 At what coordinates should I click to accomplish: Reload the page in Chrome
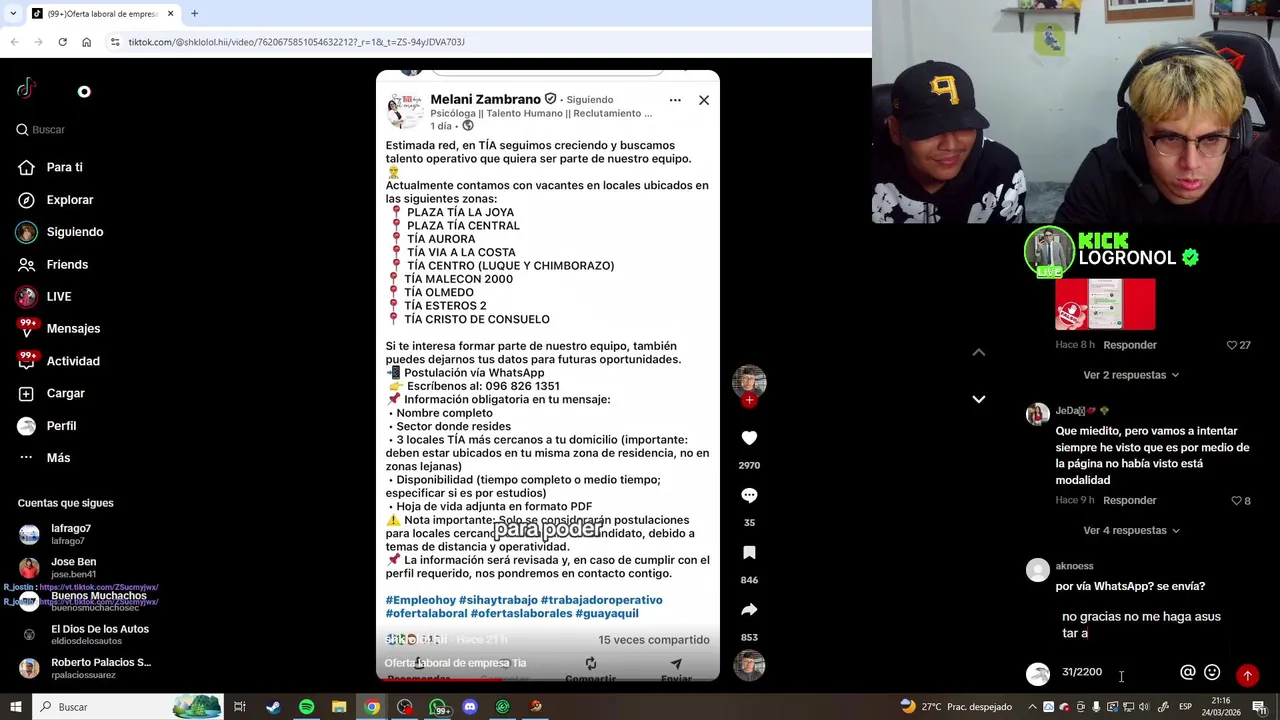click(62, 42)
